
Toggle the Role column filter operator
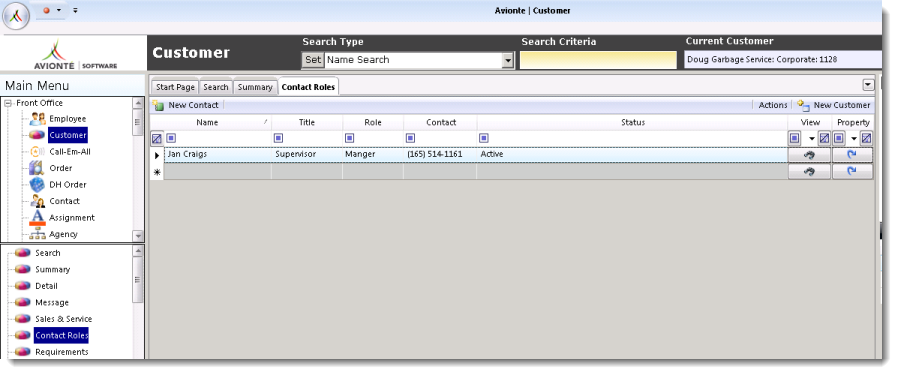point(350,138)
